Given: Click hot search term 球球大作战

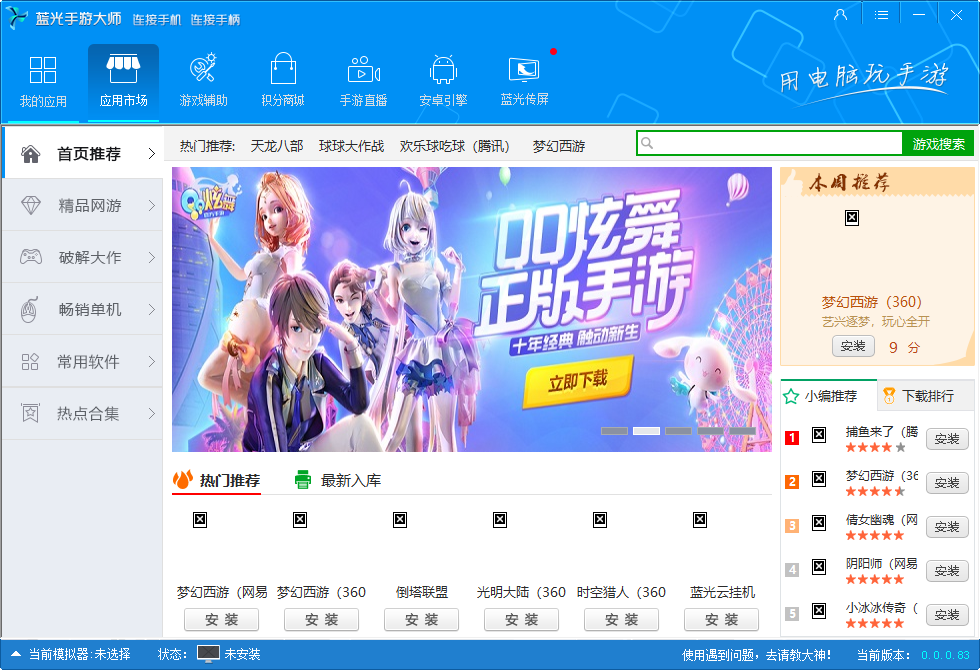Looking at the screenshot, I should [x=351, y=146].
